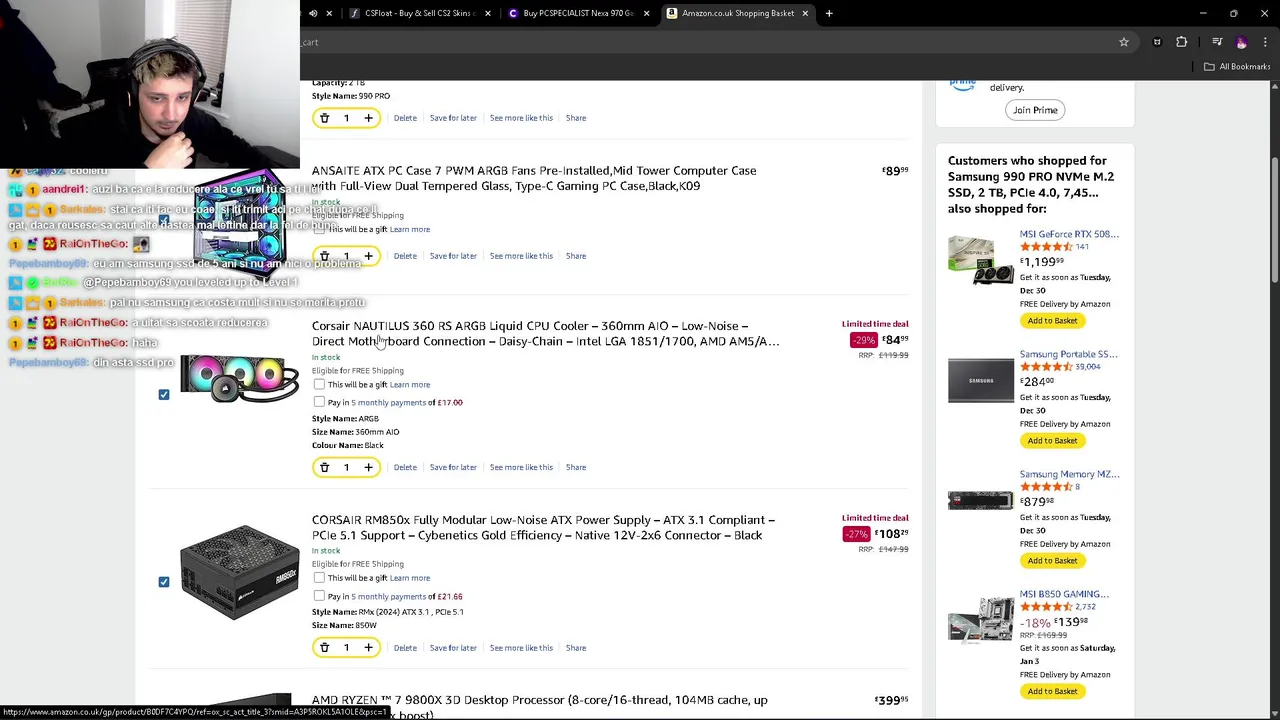
Task: Deselect the CORSAIR RM850x item checkbox
Action: [x=164, y=581]
